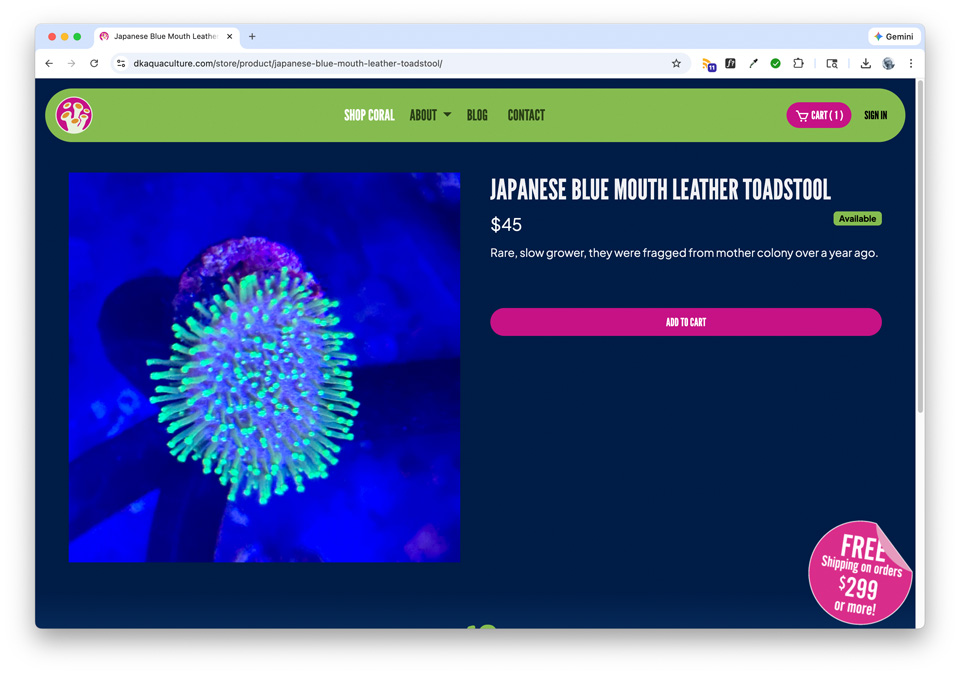Image resolution: width=960 pixels, height=675 pixels.
Task: Reload the page
Action: (94, 63)
